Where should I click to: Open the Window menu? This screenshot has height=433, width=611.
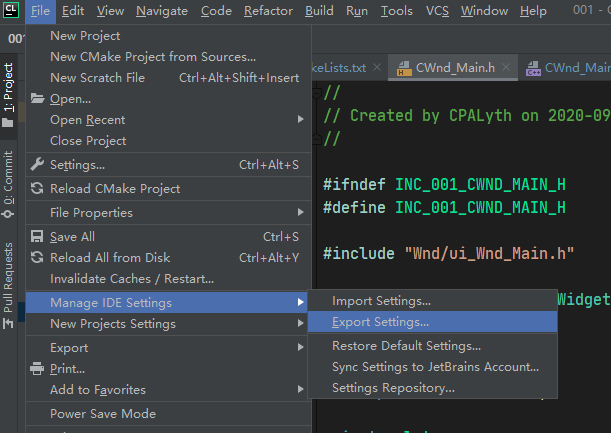point(484,11)
